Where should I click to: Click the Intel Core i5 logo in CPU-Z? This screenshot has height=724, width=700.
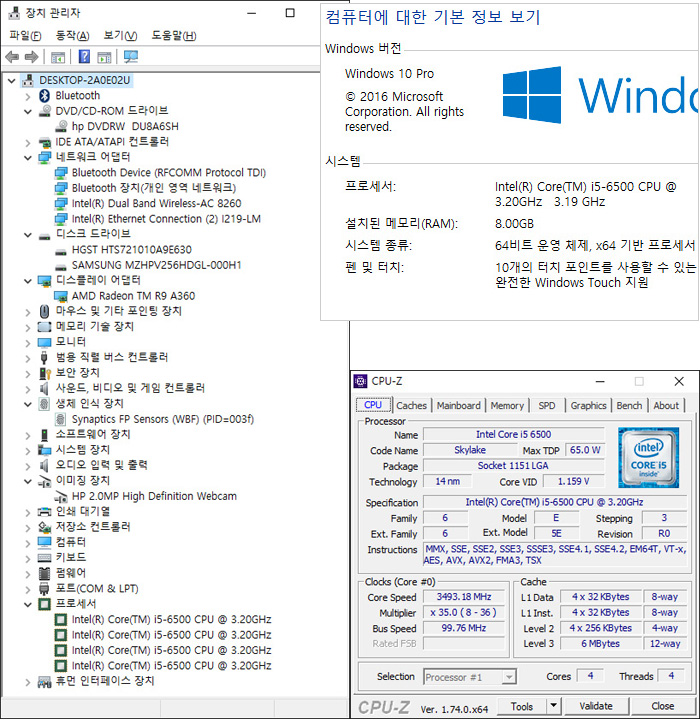click(648, 458)
